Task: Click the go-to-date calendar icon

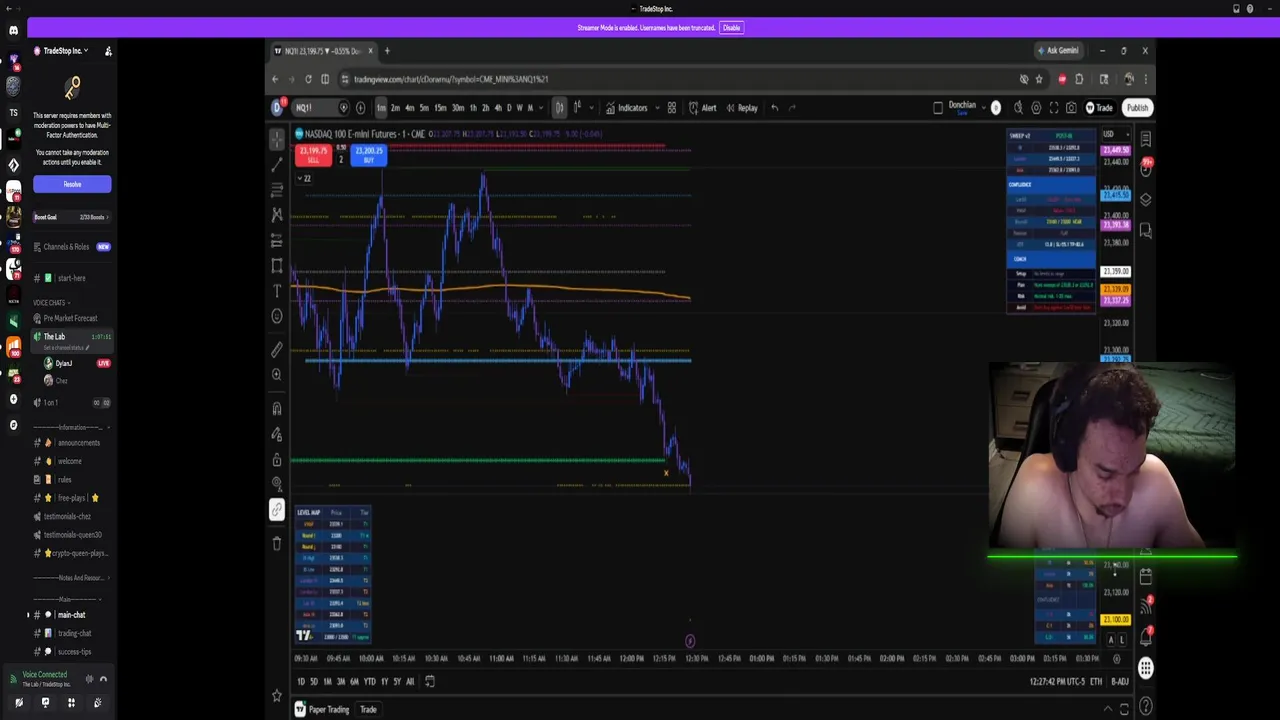Action: tap(430, 681)
